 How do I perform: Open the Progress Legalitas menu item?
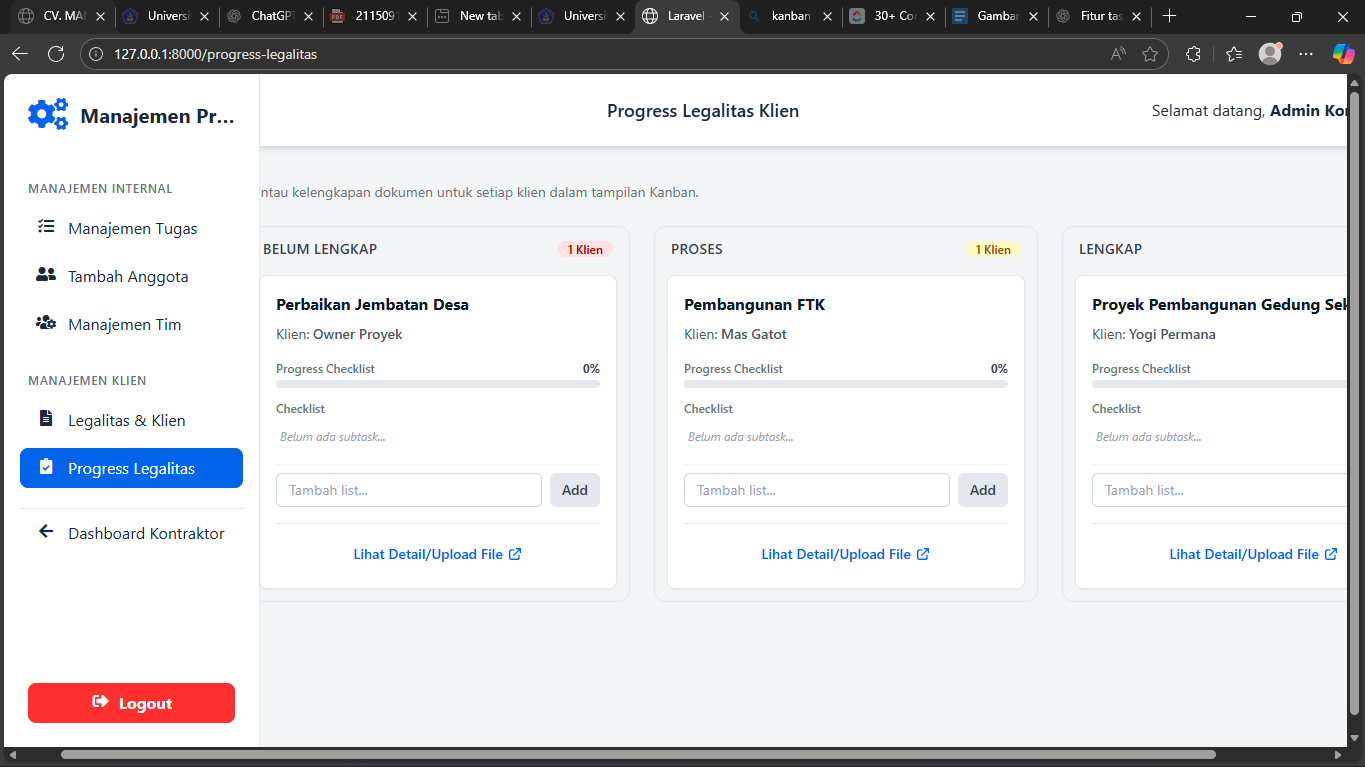pyautogui.click(x=131, y=468)
